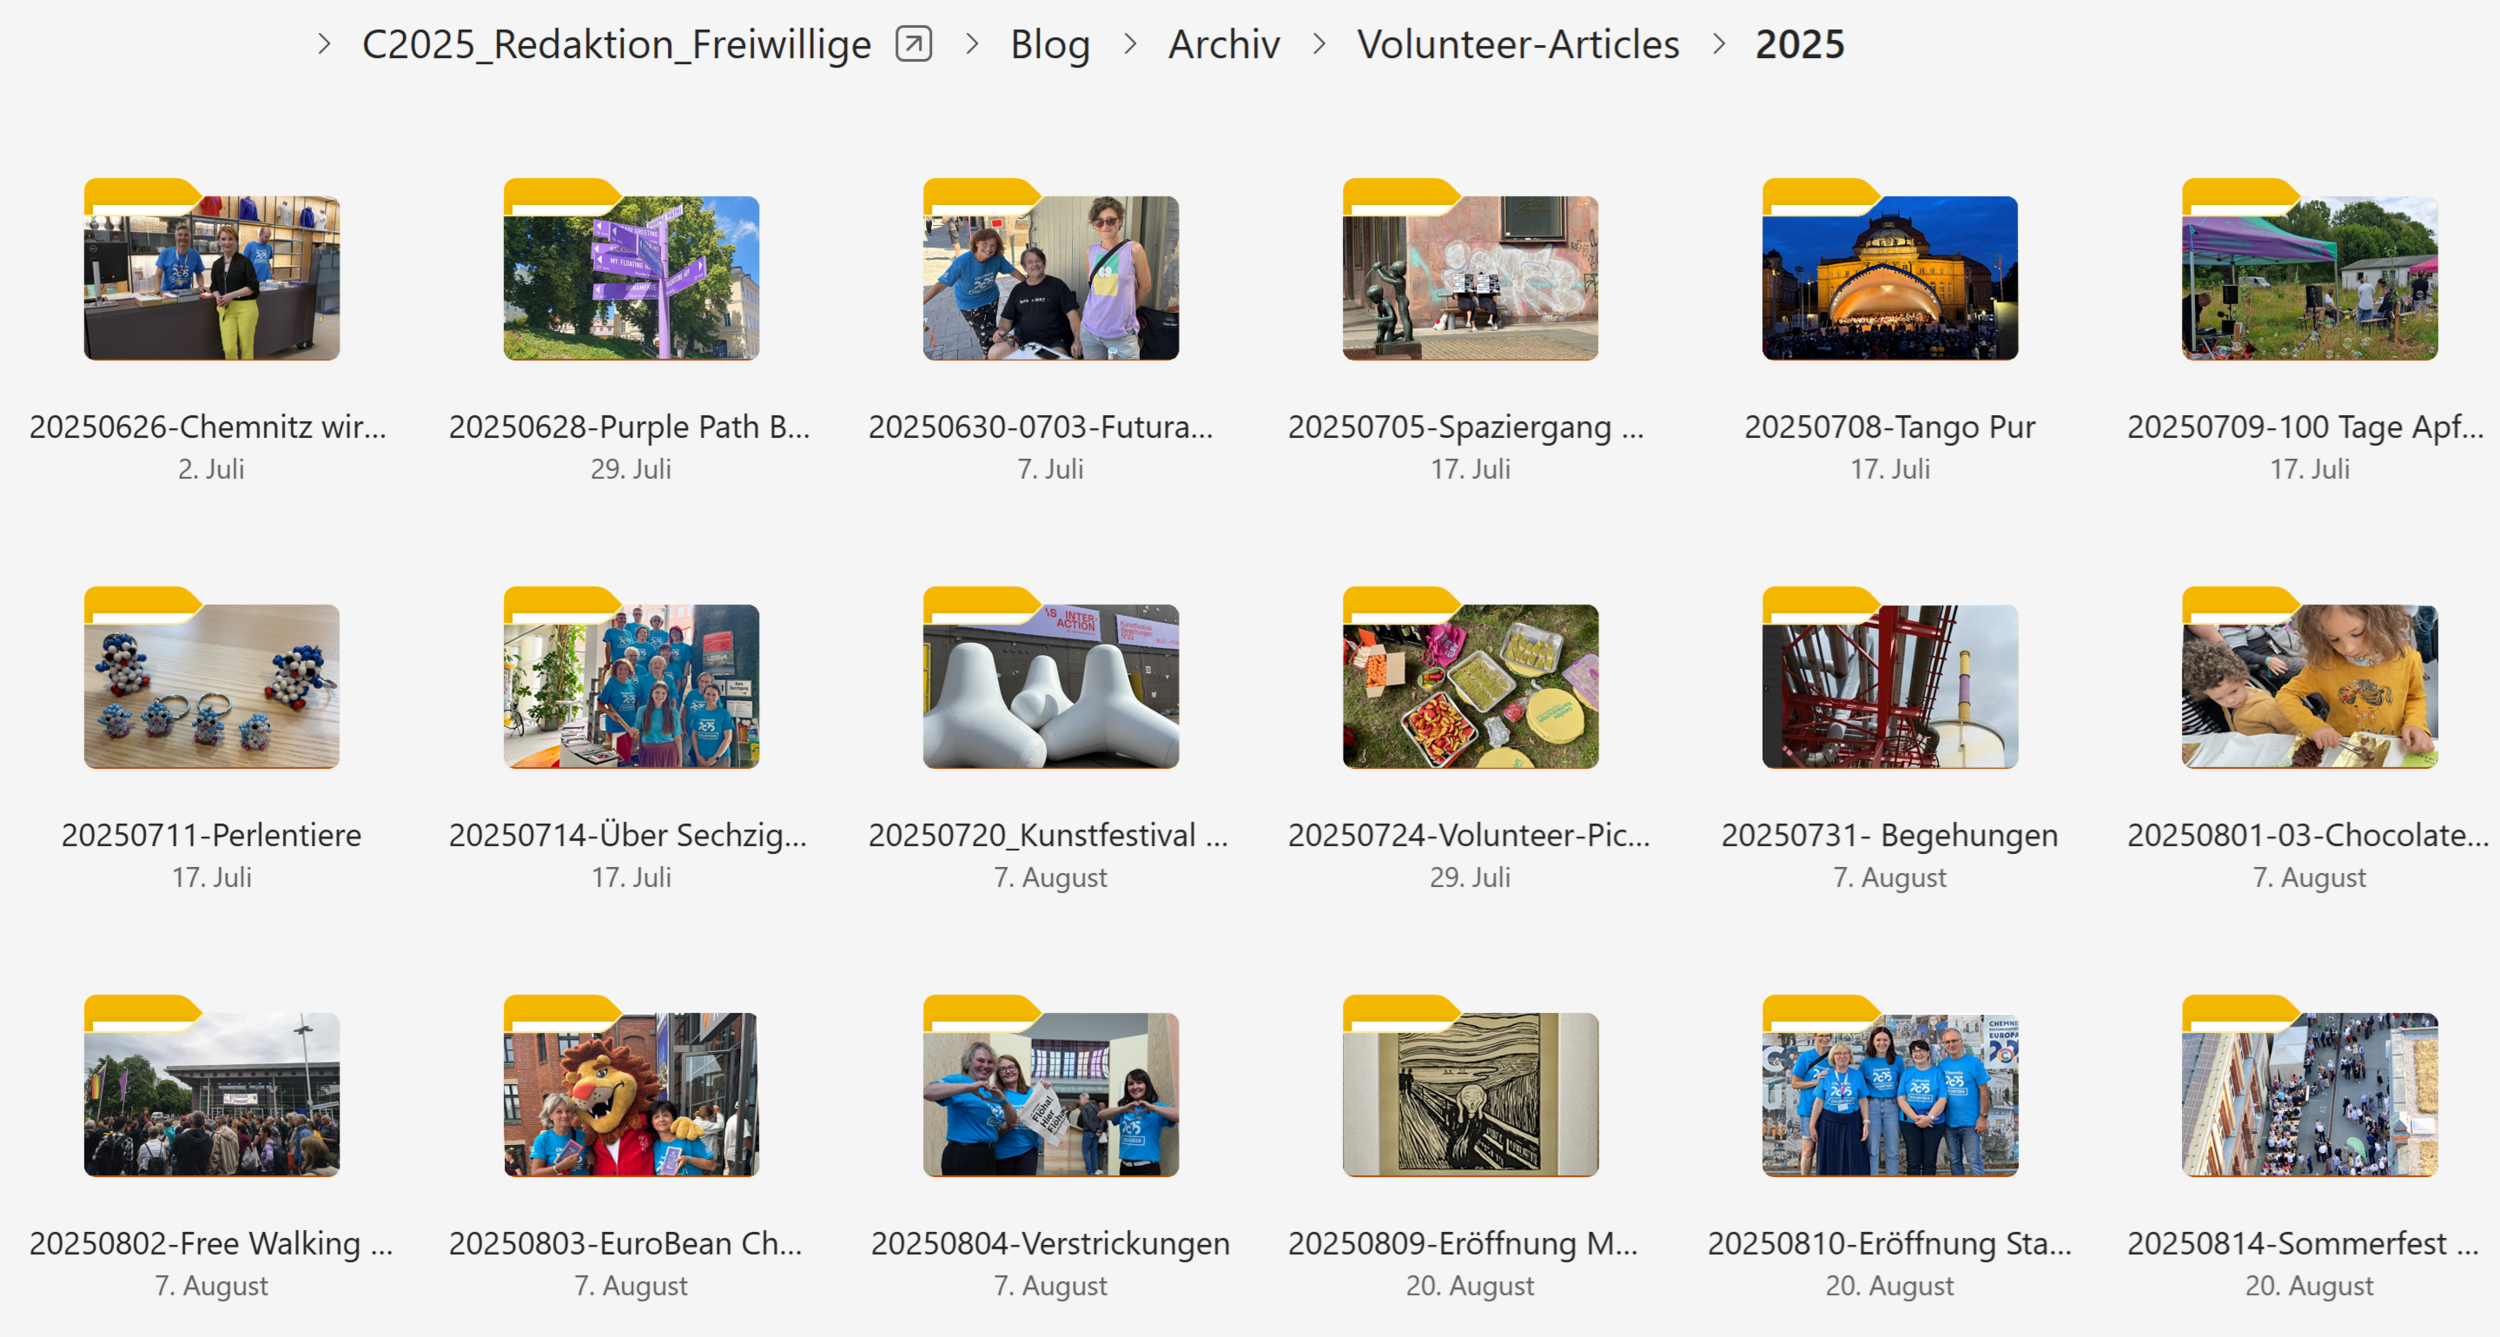Screen dimensions: 2500x1337
Task: Go to the Archiv breadcrumb
Action: (x=1224, y=44)
